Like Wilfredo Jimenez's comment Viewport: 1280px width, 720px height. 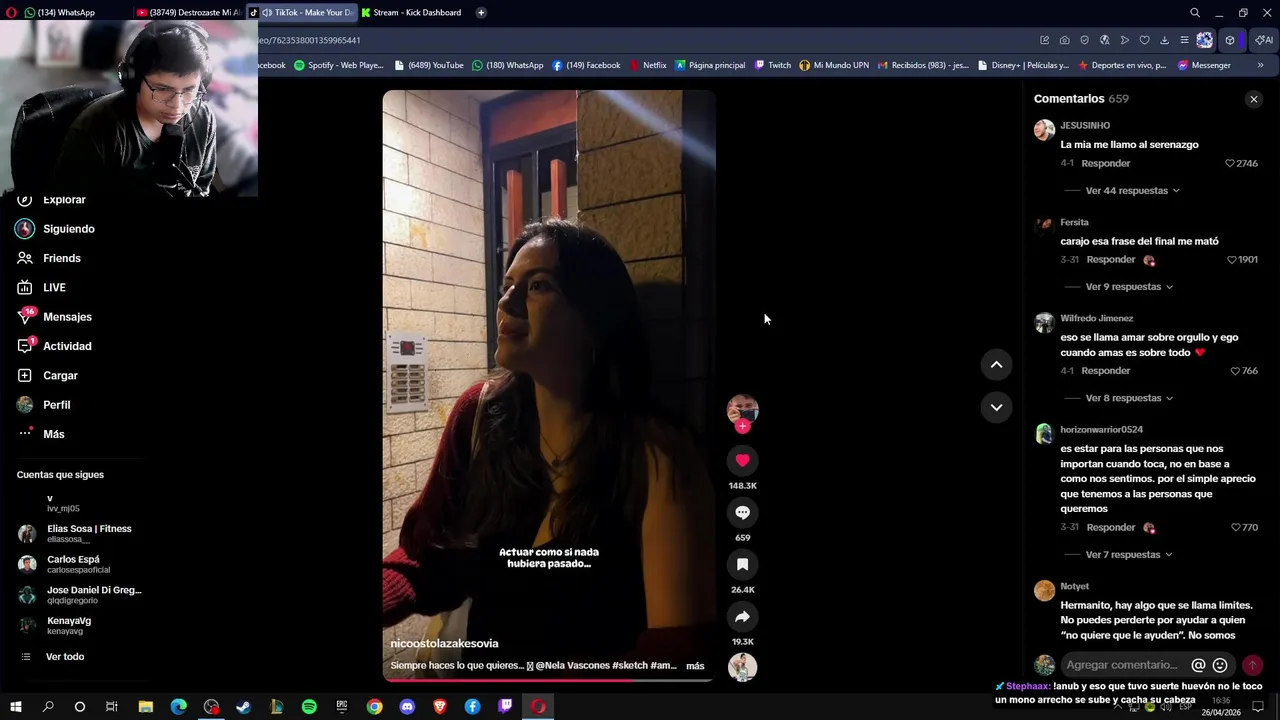point(1236,371)
